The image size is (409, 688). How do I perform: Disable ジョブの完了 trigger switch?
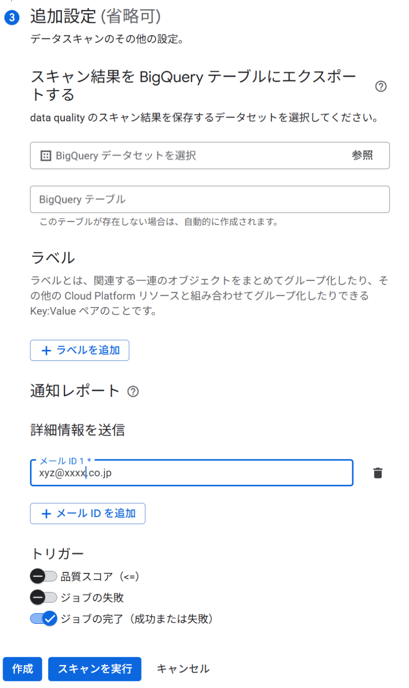pos(43,619)
